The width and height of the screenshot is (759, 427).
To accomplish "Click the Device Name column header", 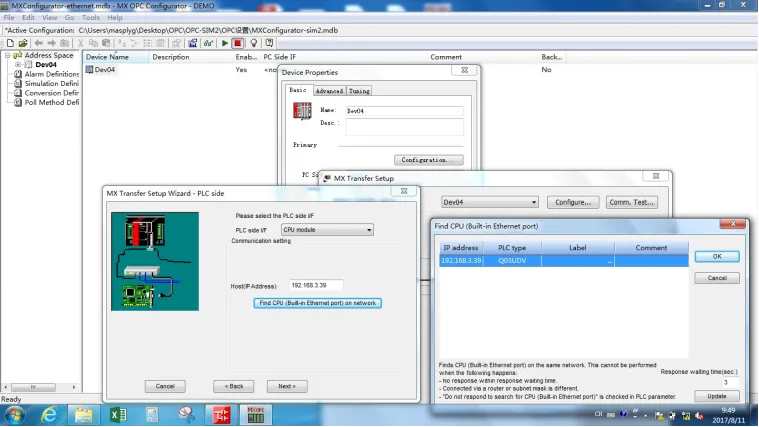I will [115, 57].
